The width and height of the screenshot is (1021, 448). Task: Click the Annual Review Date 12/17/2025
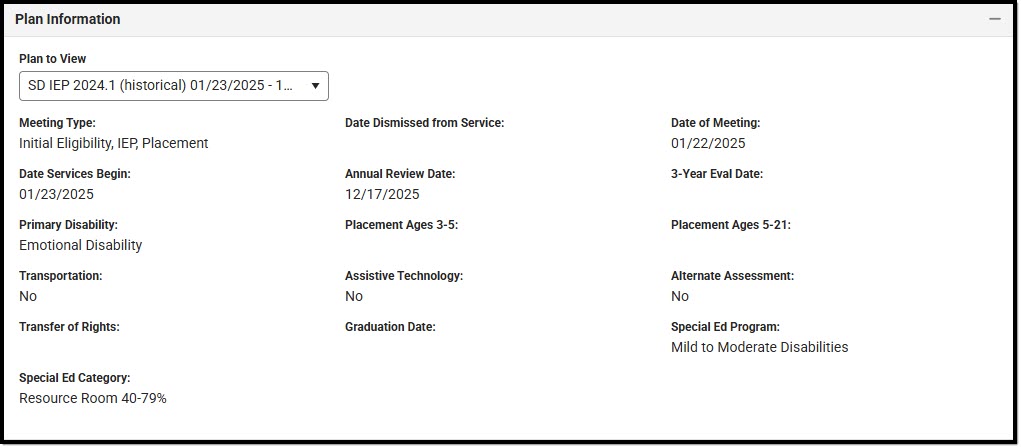pos(382,194)
